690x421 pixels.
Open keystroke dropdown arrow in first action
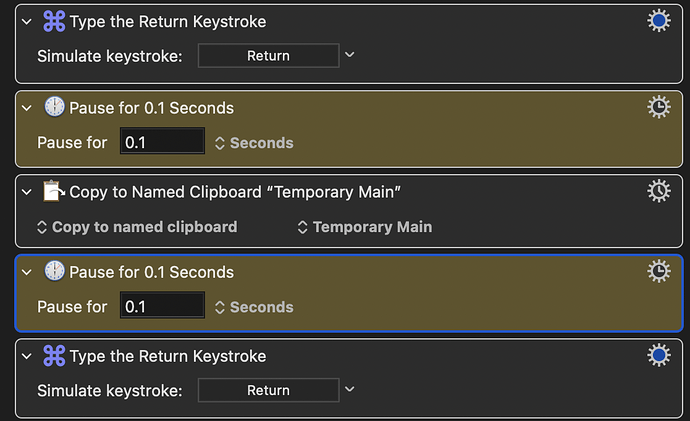349,55
